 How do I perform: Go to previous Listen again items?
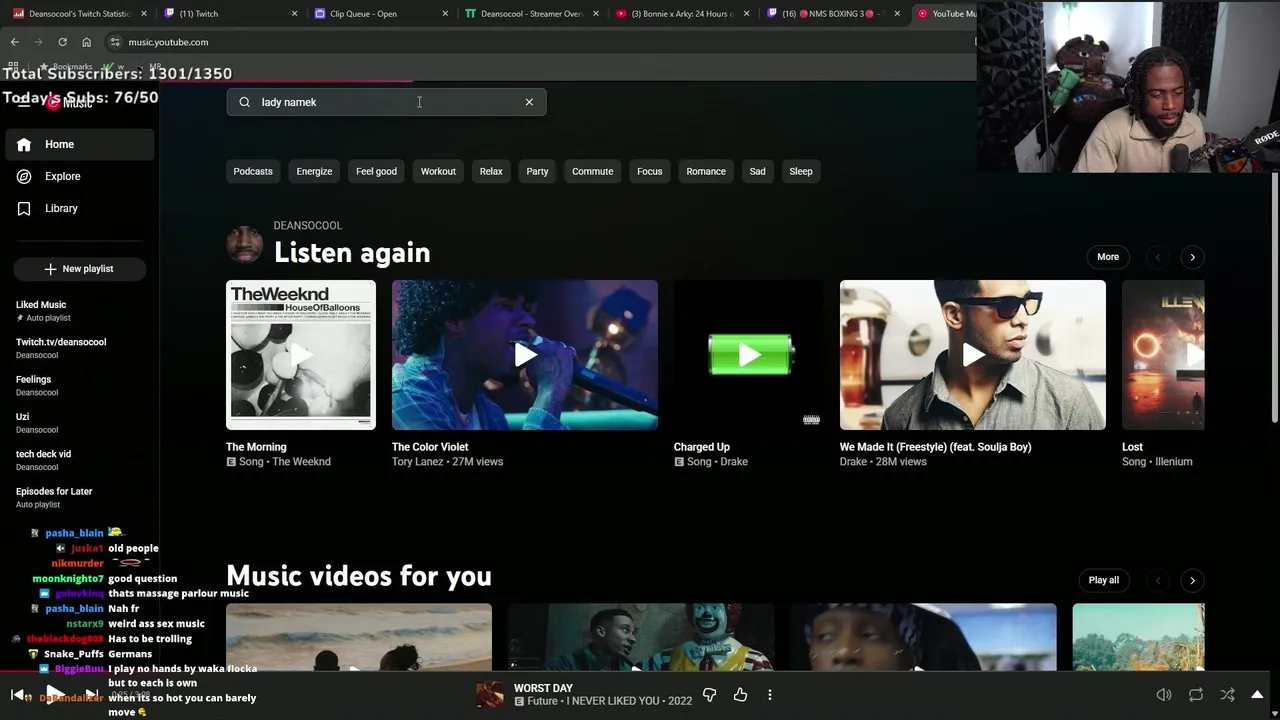1157,257
